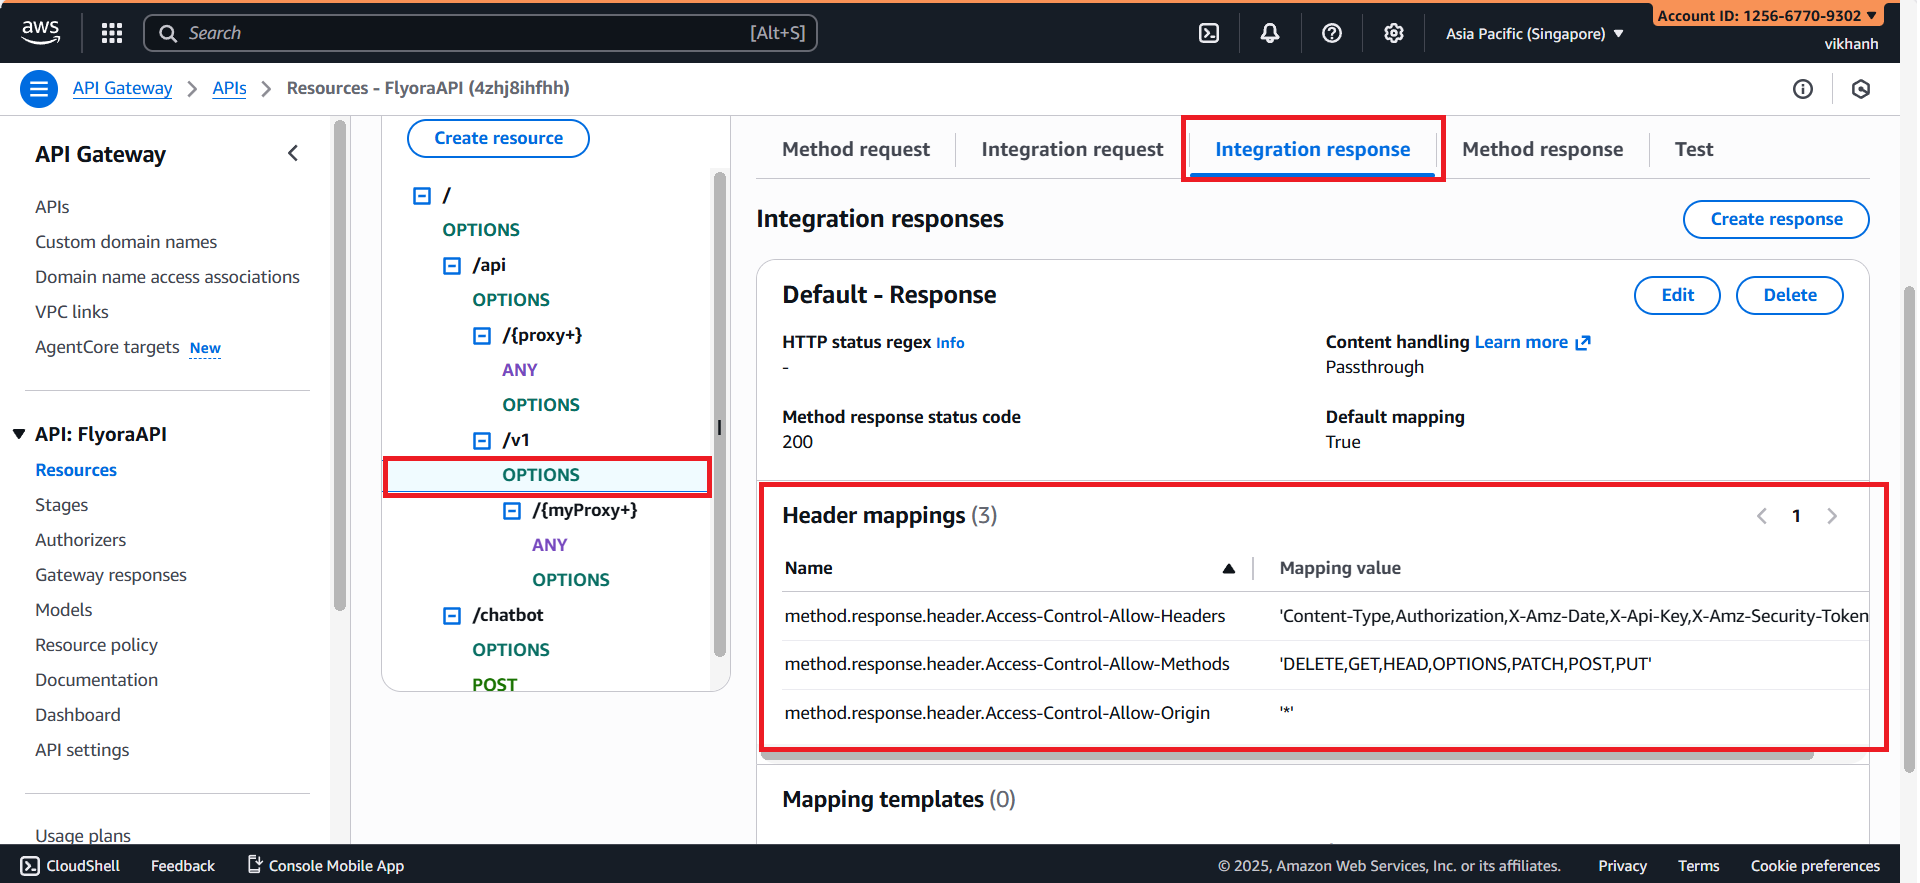1920x883 pixels.
Task: Collapse the /chatbot resource node
Action: point(452,616)
